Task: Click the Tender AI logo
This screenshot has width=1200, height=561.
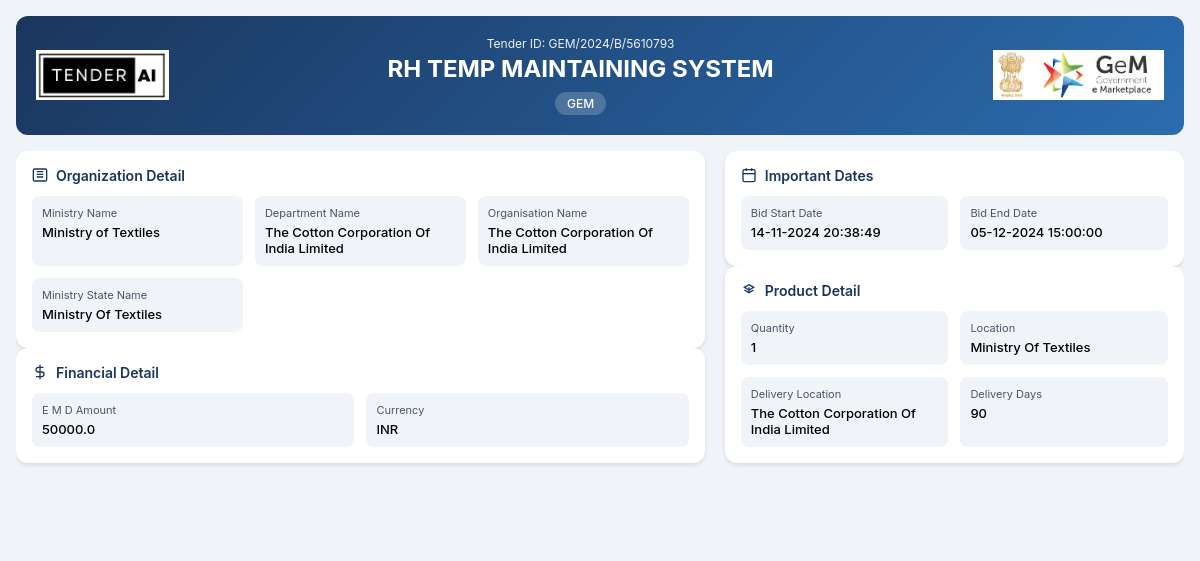Action: coord(102,75)
